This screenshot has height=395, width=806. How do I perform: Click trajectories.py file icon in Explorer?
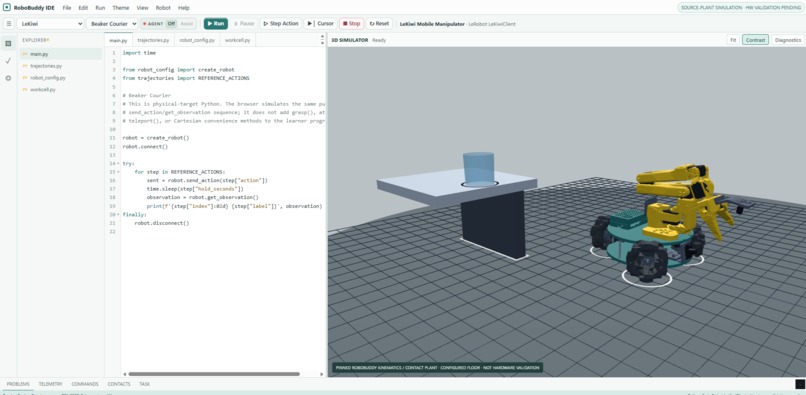[25, 66]
